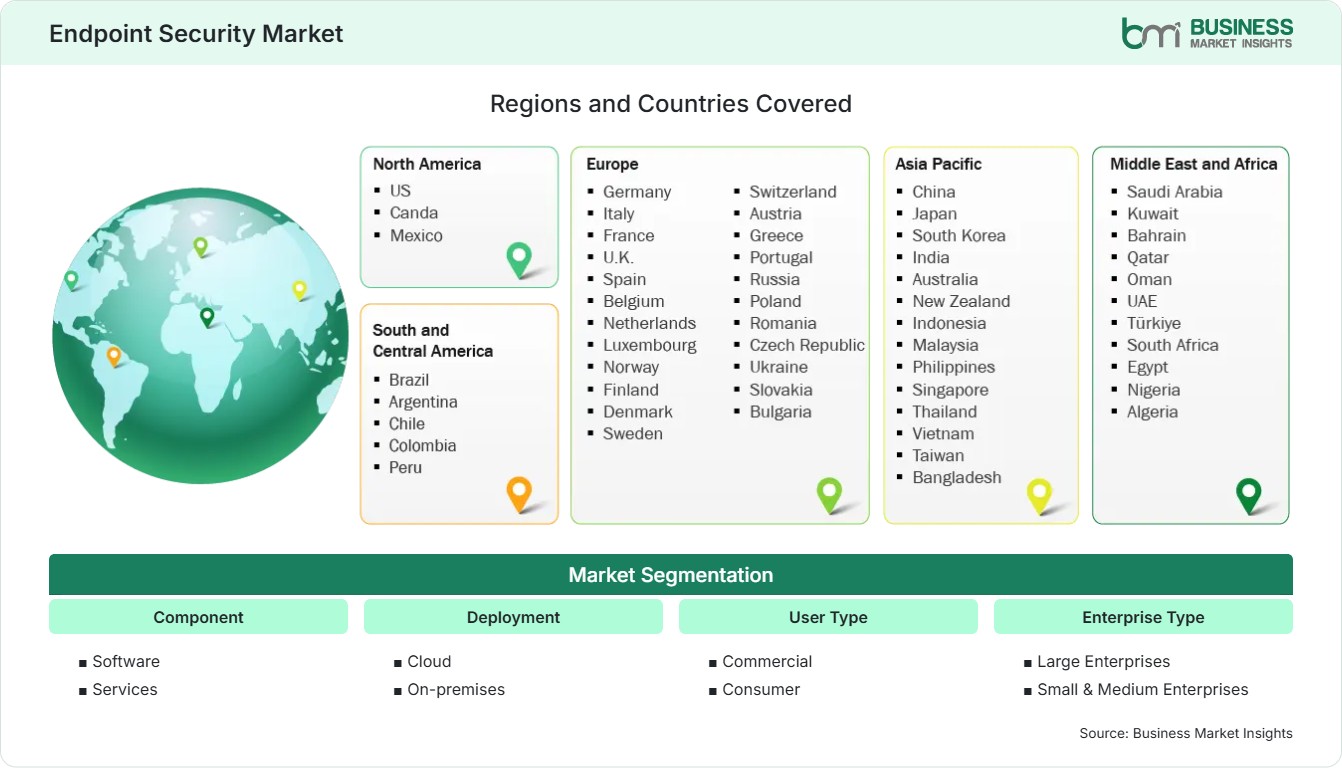
Task: Click Brazil in South America list
Action: coord(409,379)
